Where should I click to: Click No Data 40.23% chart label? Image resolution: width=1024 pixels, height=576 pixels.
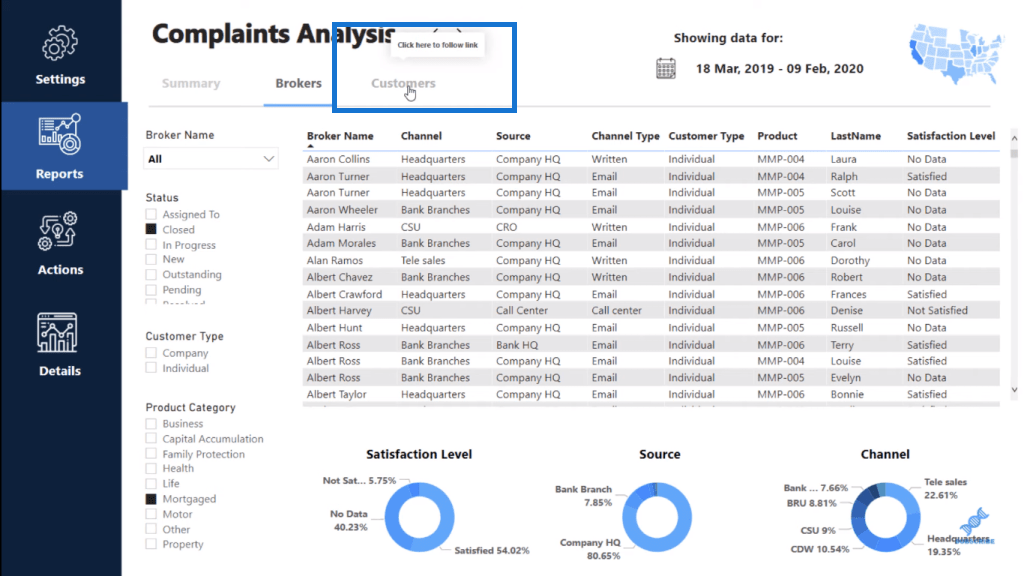(349, 520)
